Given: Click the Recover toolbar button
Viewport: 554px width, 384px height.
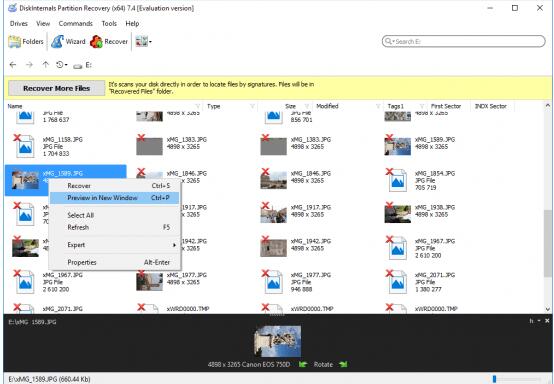Looking at the screenshot, I should (108, 42).
